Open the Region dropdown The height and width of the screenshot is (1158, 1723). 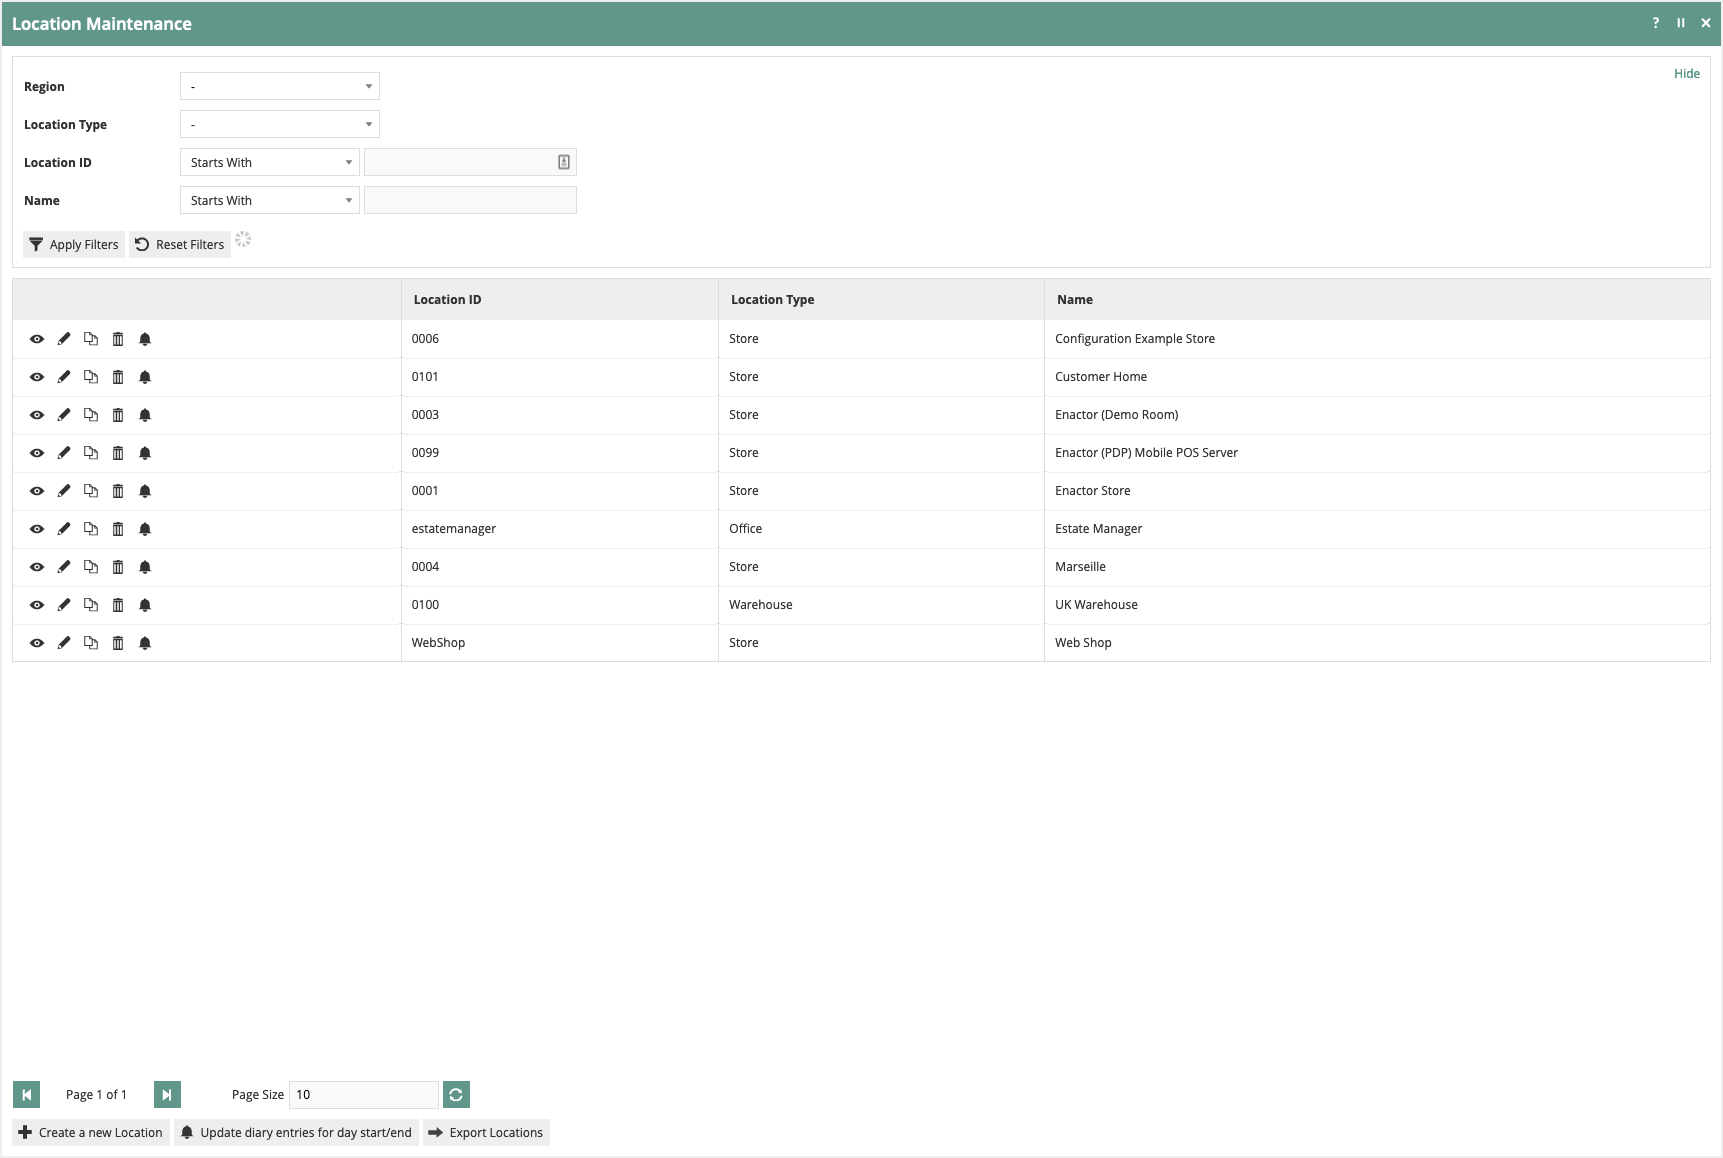[279, 86]
